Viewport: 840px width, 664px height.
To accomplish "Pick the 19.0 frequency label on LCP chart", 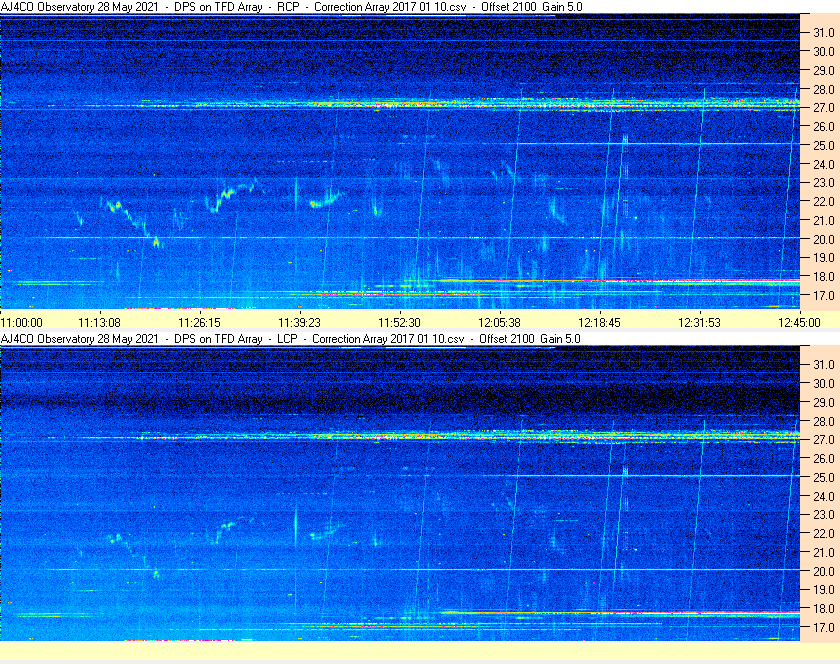I will (x=824, y=590).
